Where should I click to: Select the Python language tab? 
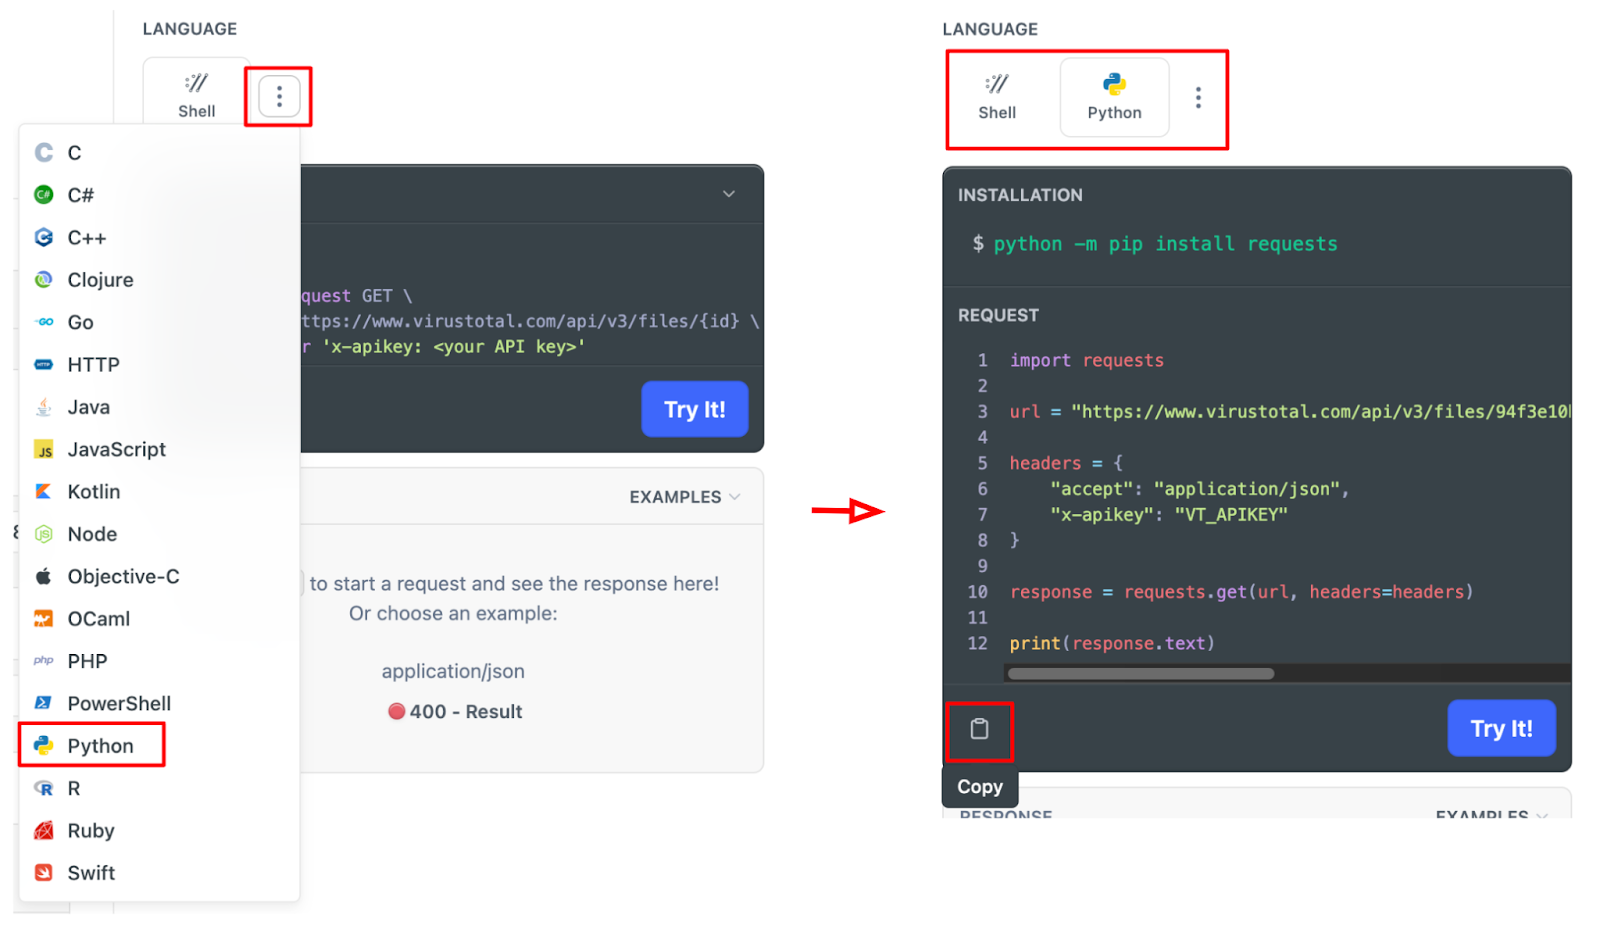[1114, 97]
